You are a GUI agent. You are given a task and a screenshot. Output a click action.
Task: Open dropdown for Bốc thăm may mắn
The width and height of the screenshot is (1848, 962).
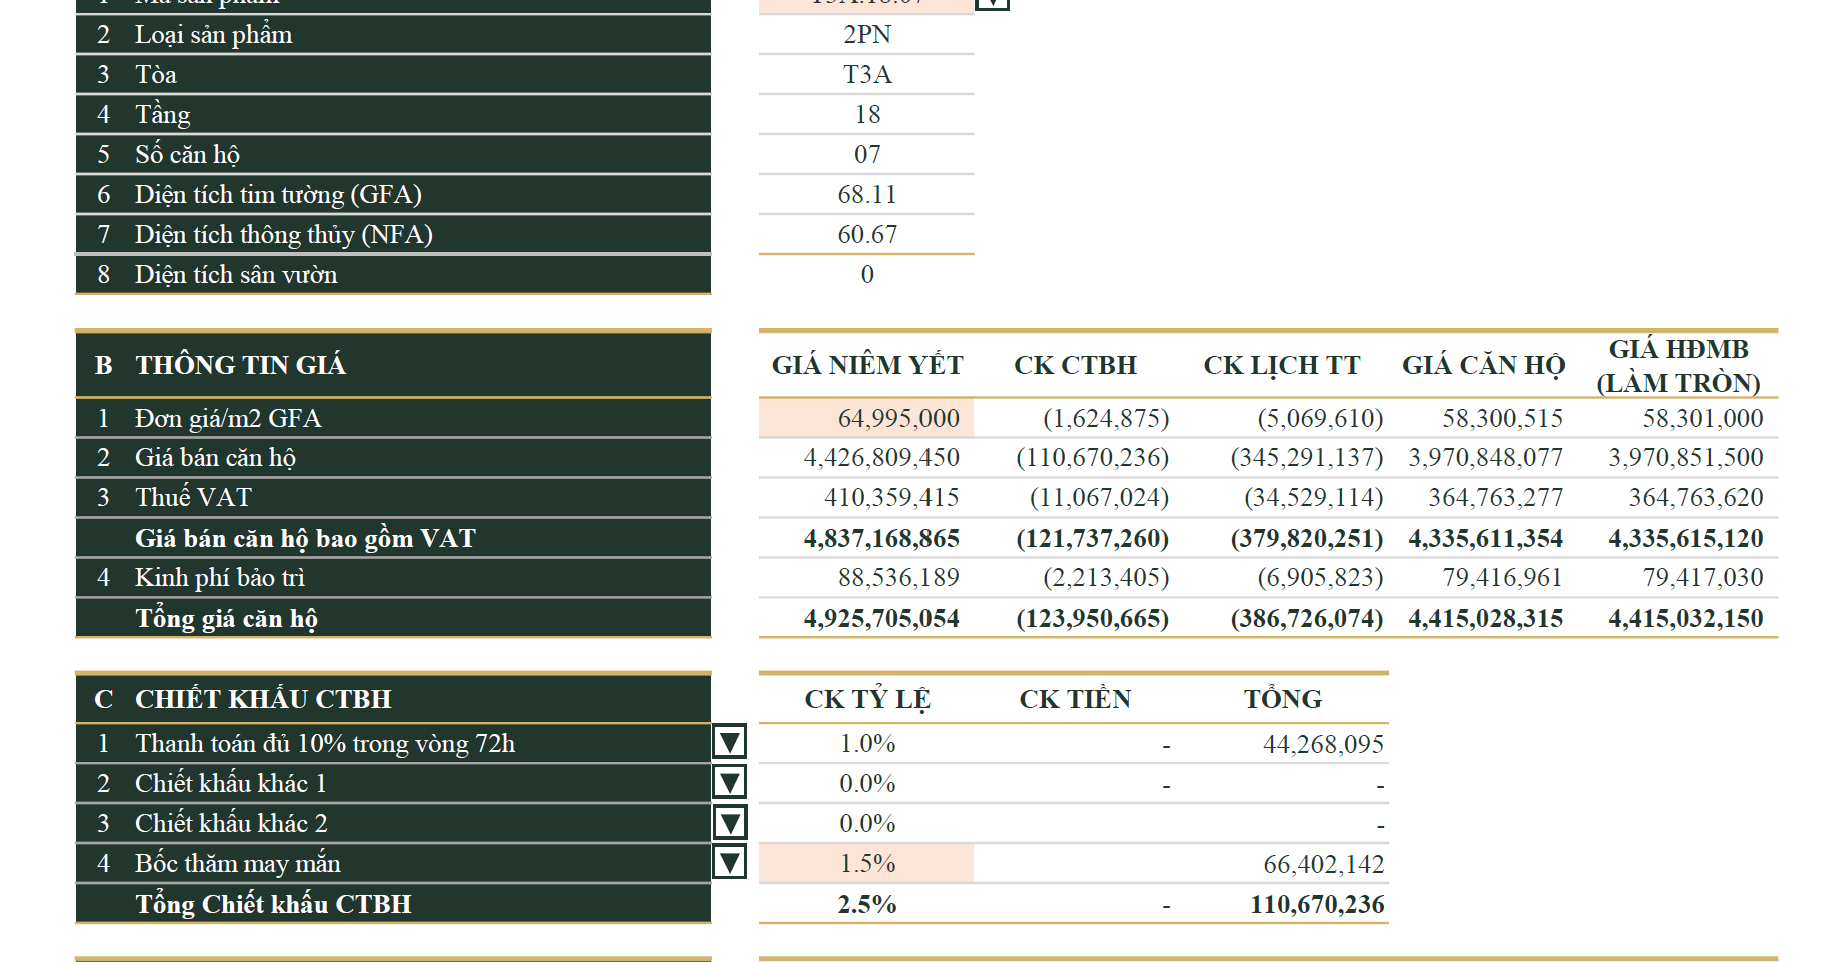pos(729,862)
